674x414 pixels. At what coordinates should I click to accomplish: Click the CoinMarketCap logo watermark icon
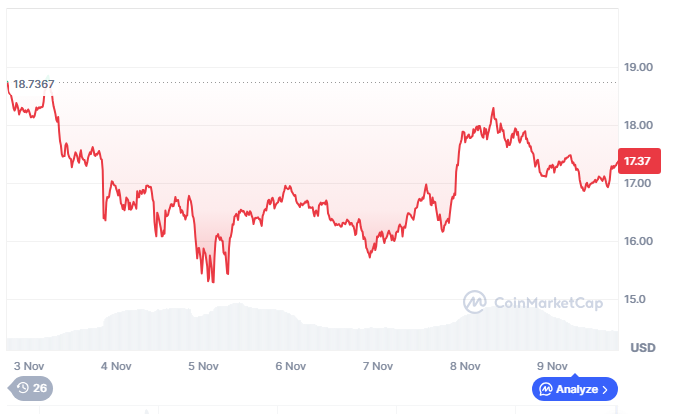click(x=475, y=301)
